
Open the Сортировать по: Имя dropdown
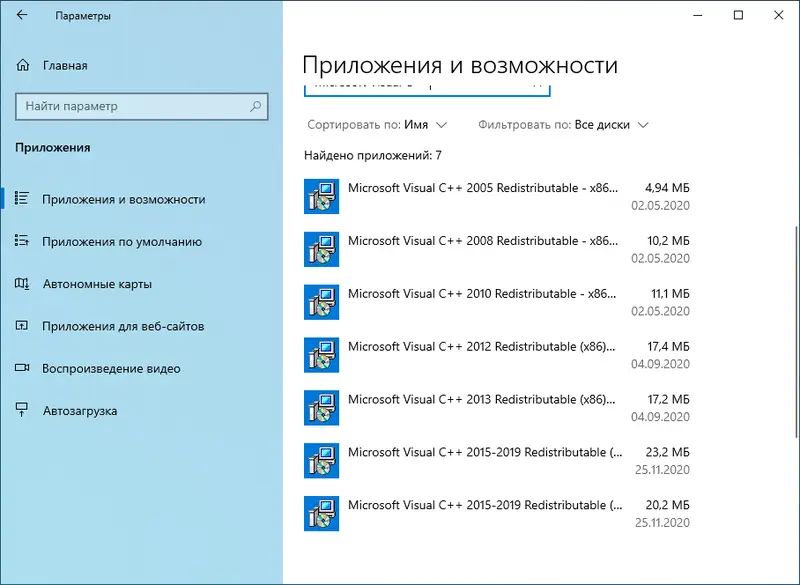377,125
